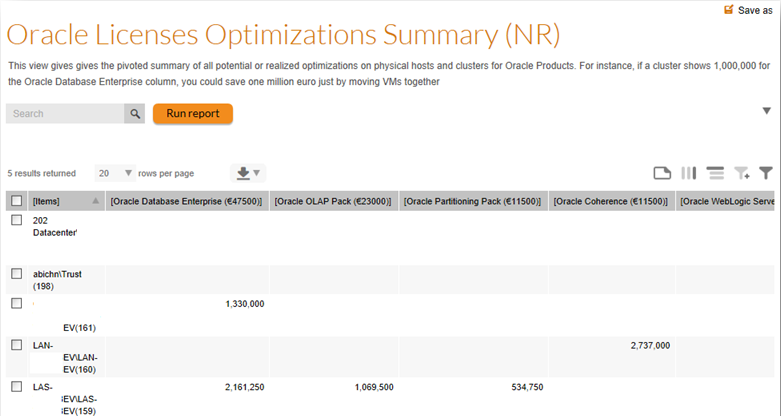Click the 5 results returned text

(x=41, y=173)
